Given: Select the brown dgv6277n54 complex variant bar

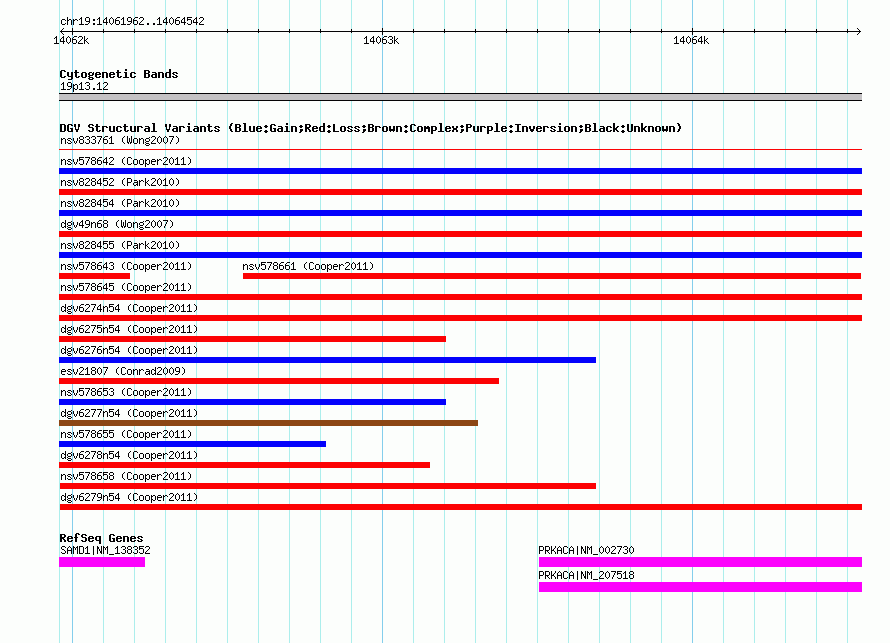Looking at the screenshot, I should tap(268, 423).
